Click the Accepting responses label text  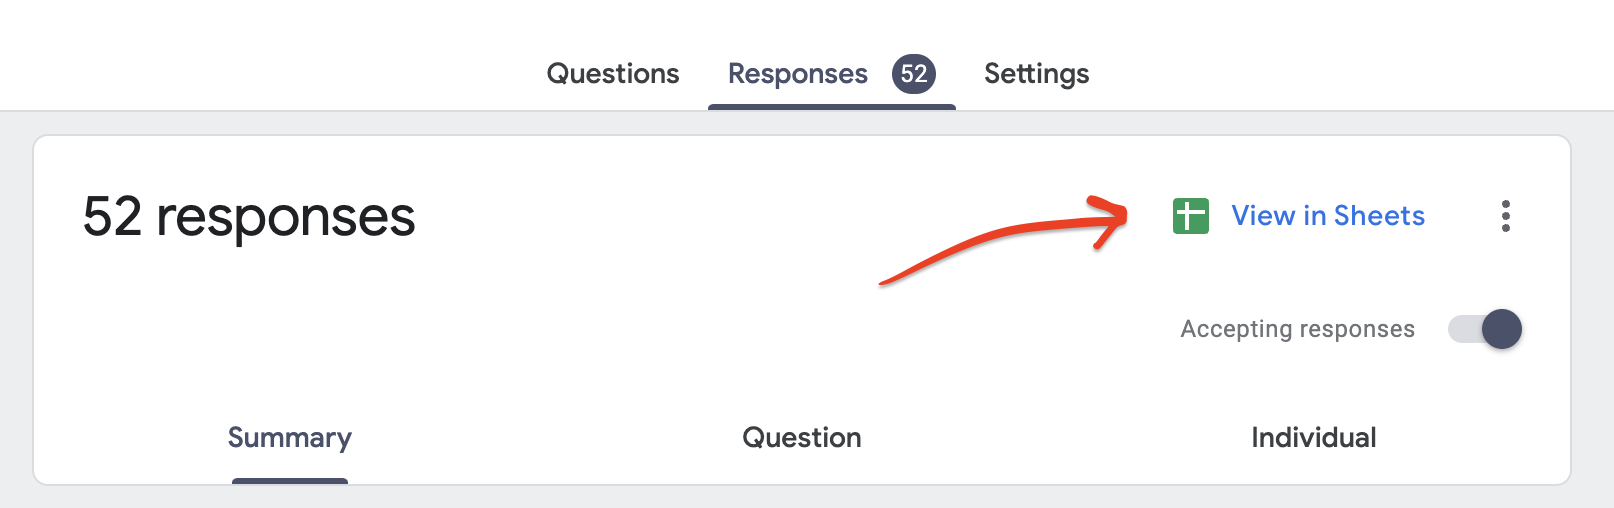click(1297, 329)
